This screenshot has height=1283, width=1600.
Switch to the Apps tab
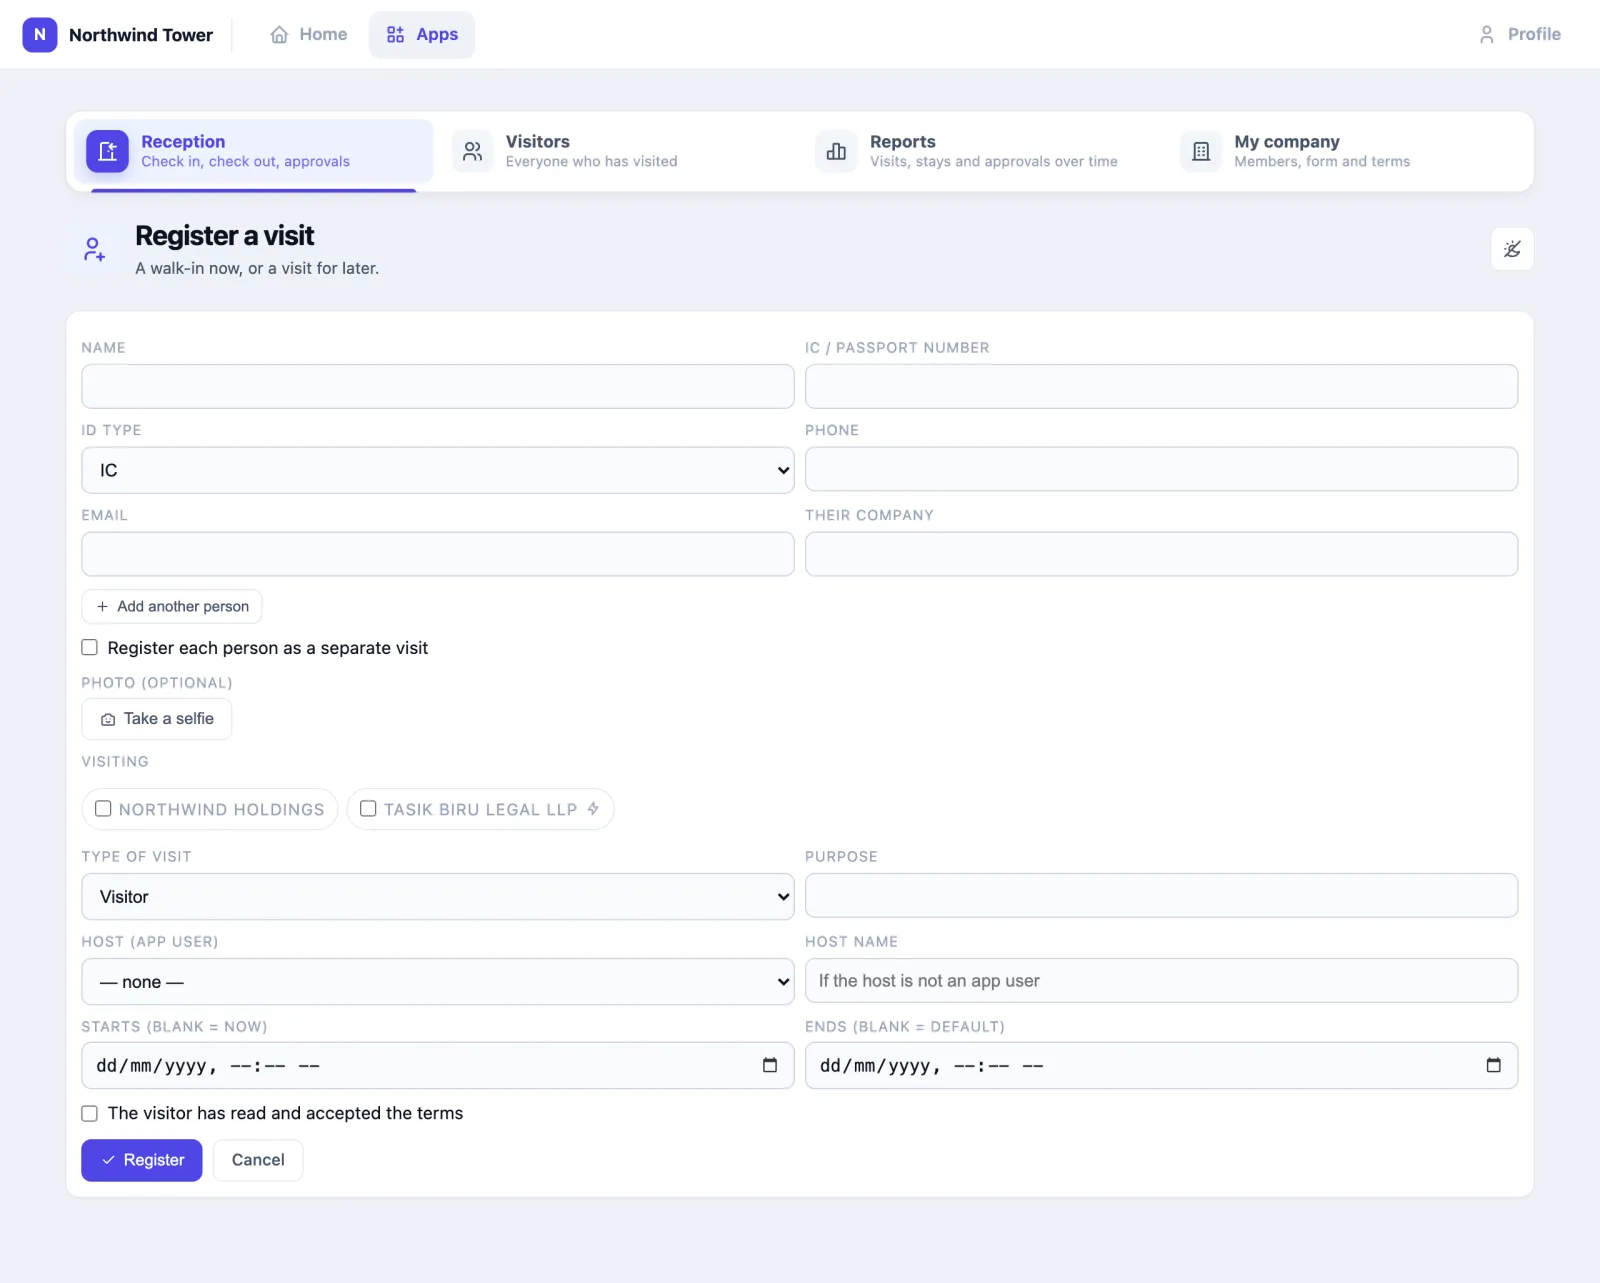click(422, 35)
